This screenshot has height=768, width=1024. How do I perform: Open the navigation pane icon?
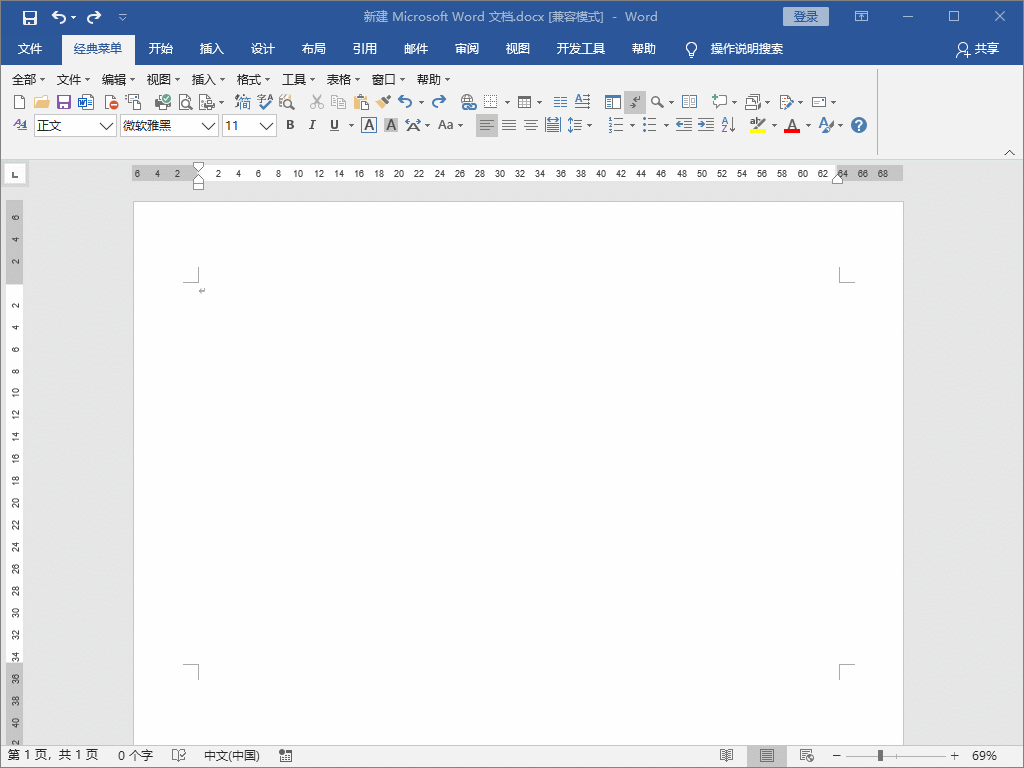pos(613,102)
